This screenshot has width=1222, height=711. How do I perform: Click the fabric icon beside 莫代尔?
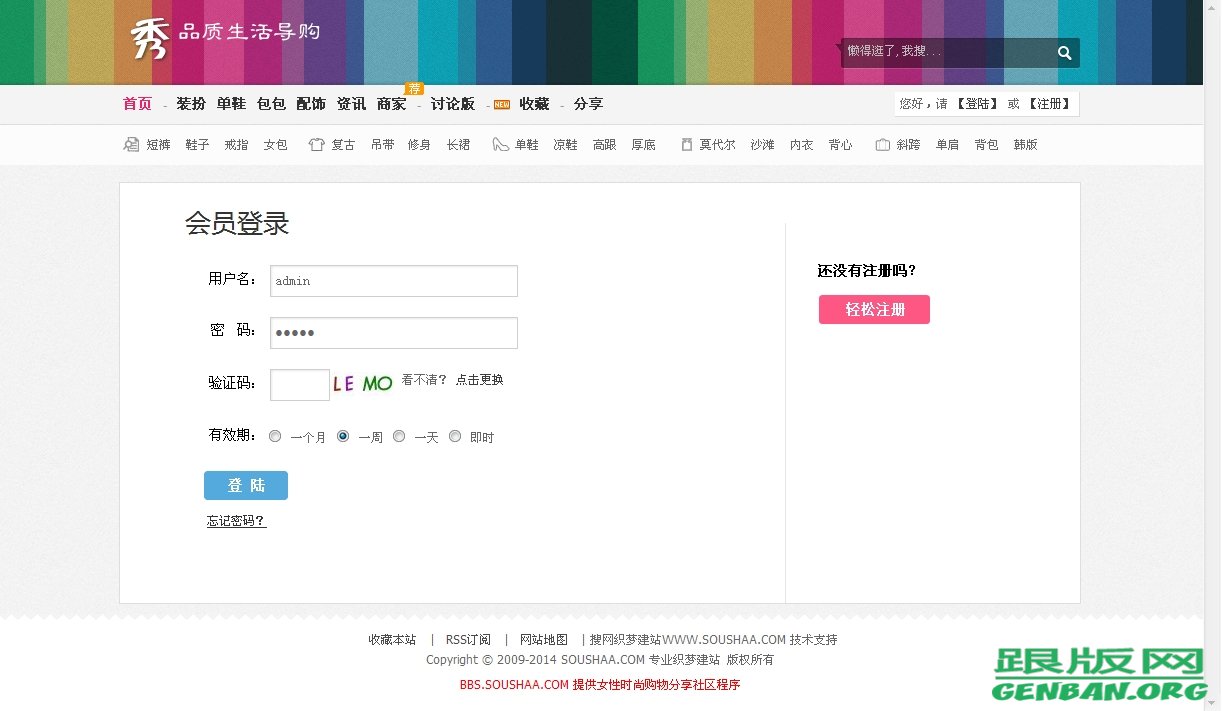685,143
